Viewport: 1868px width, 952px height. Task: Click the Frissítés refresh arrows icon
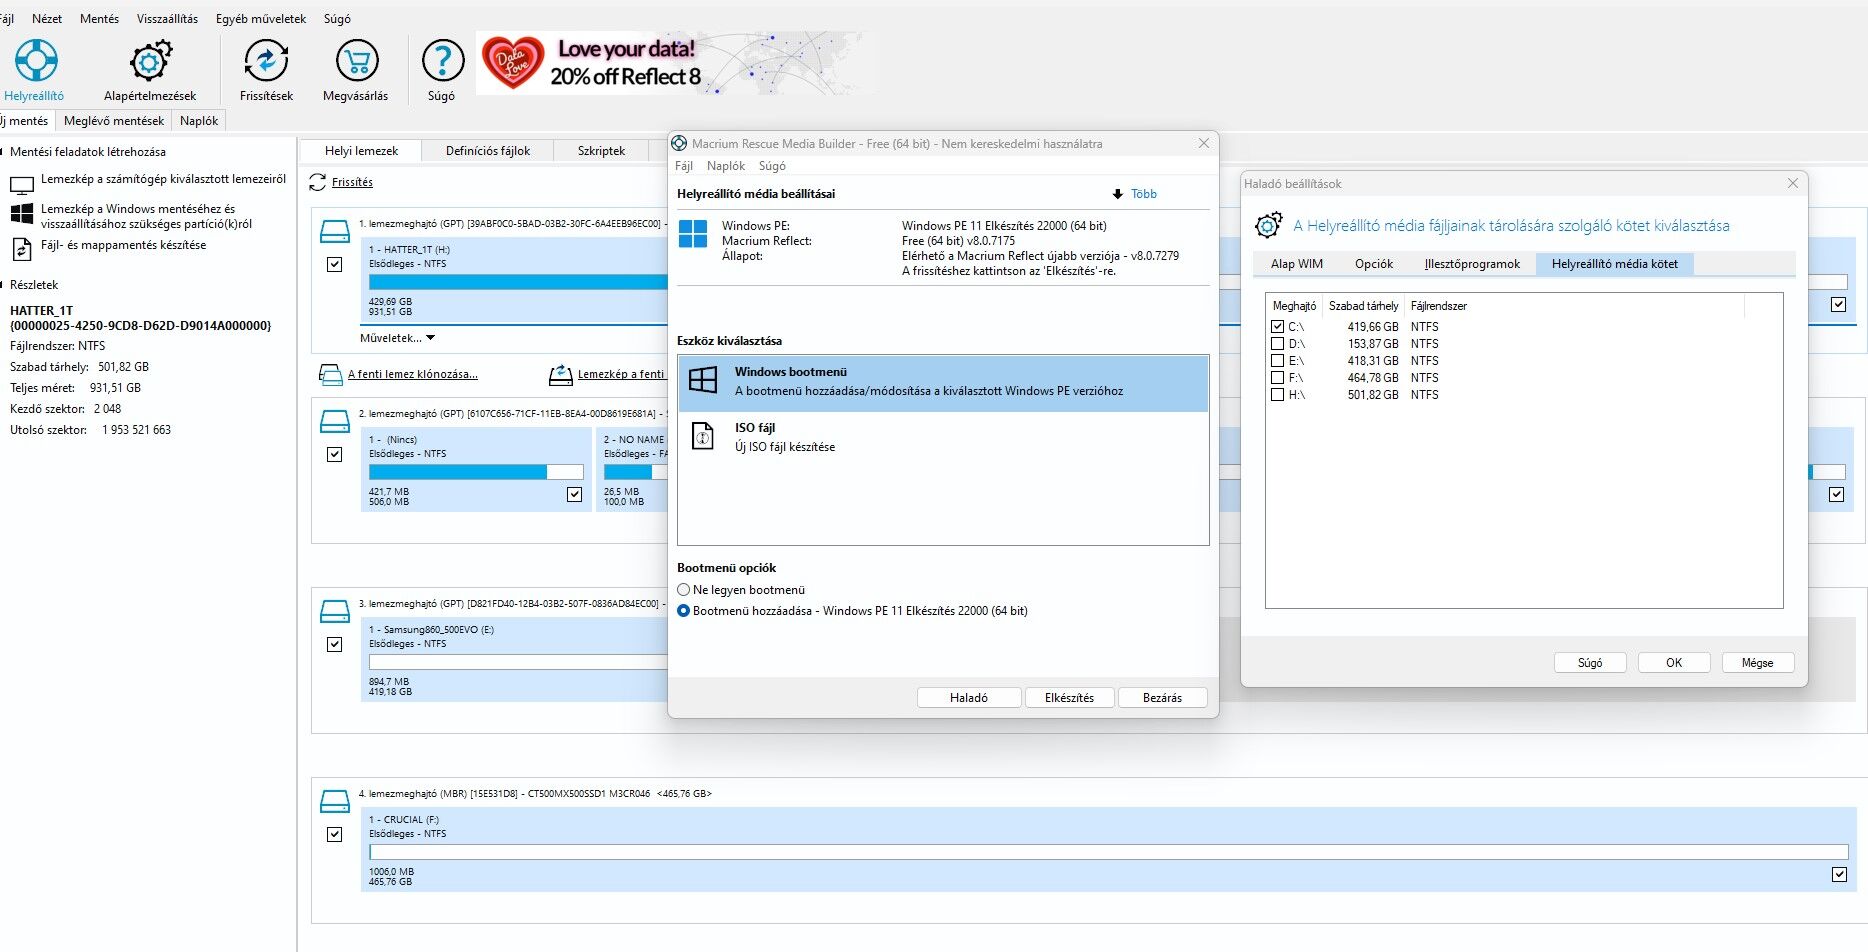317,182
